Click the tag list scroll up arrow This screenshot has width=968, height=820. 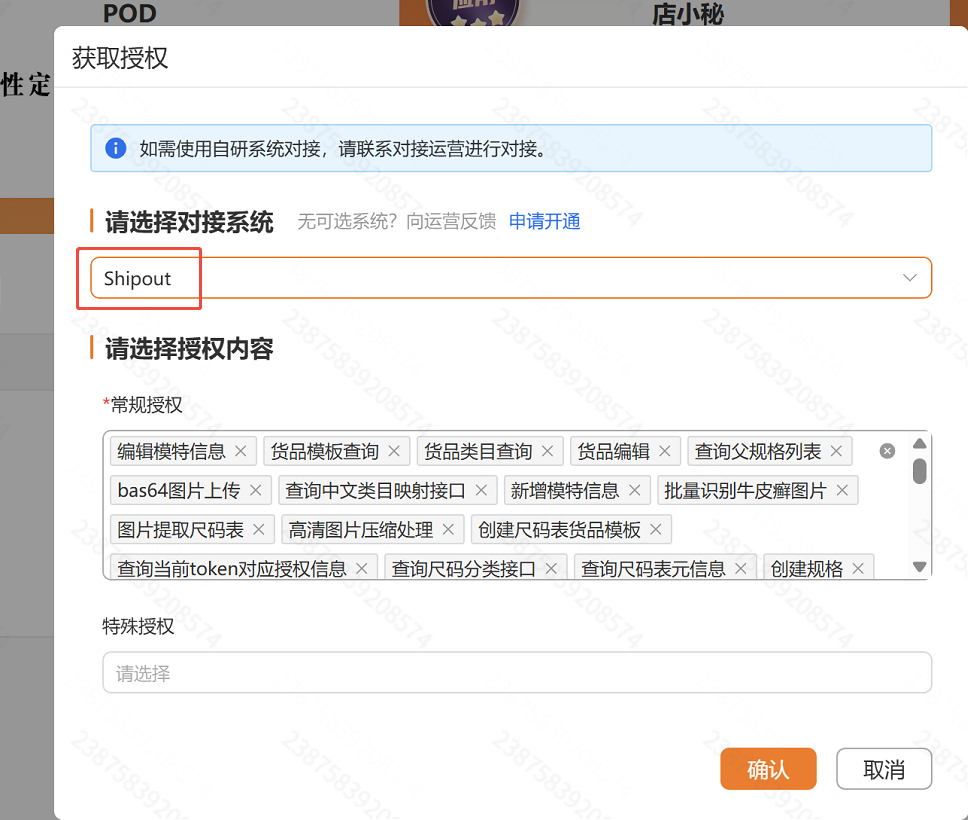(919, 443)
